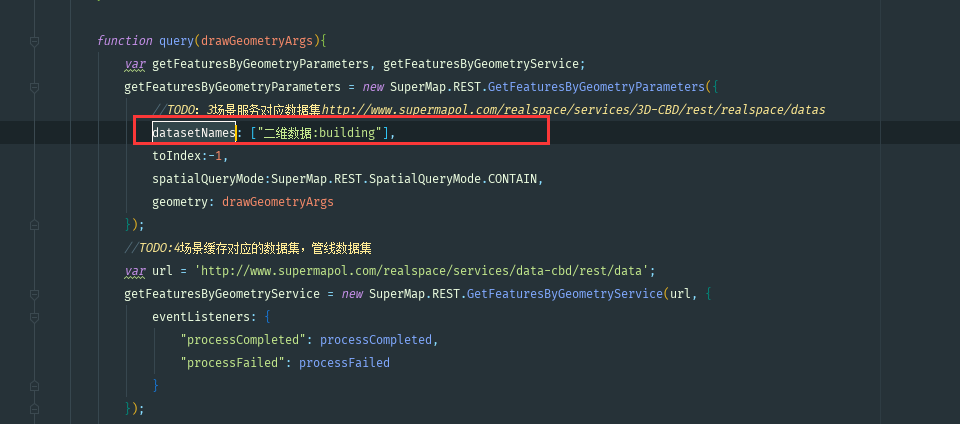Collapse fold marker on GetFeaturesByGeometryService constructor line
Image resolution: width=960 pixels, height=424 pixels.
pos(34,294)
